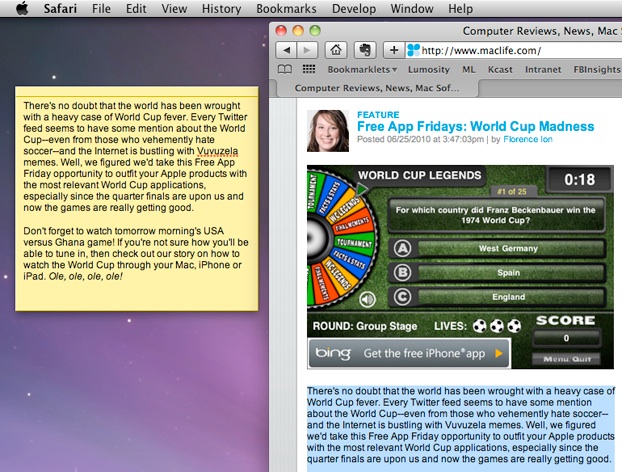The image size is (622, 472).
Task: Open the Help menu
Action: click(461, 8)
